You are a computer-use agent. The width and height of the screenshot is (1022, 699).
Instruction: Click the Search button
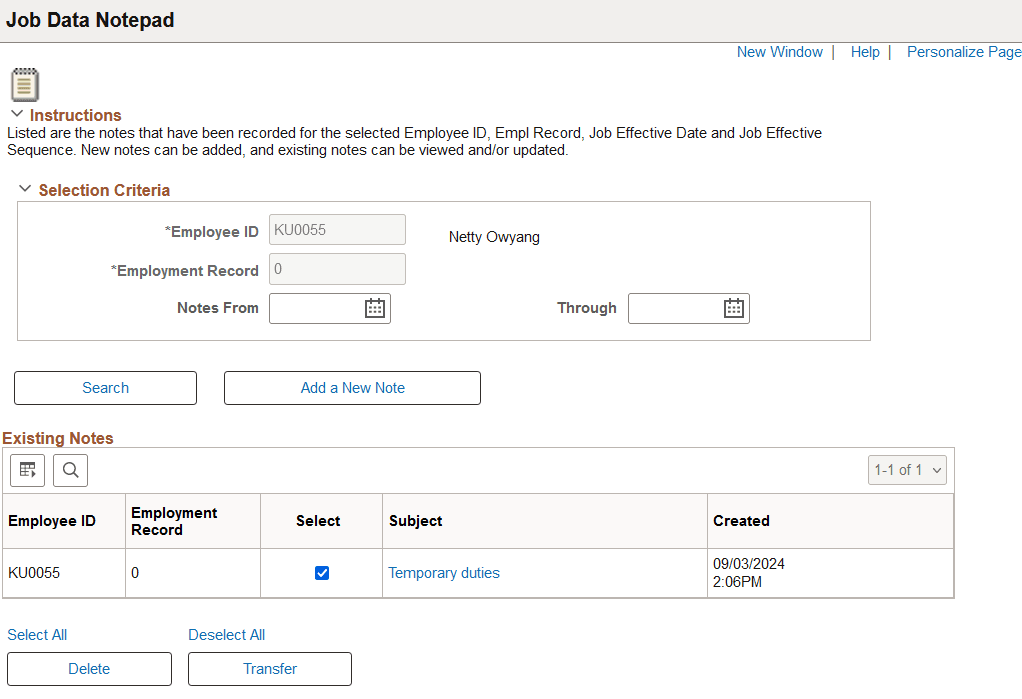(x=104, y=388)
